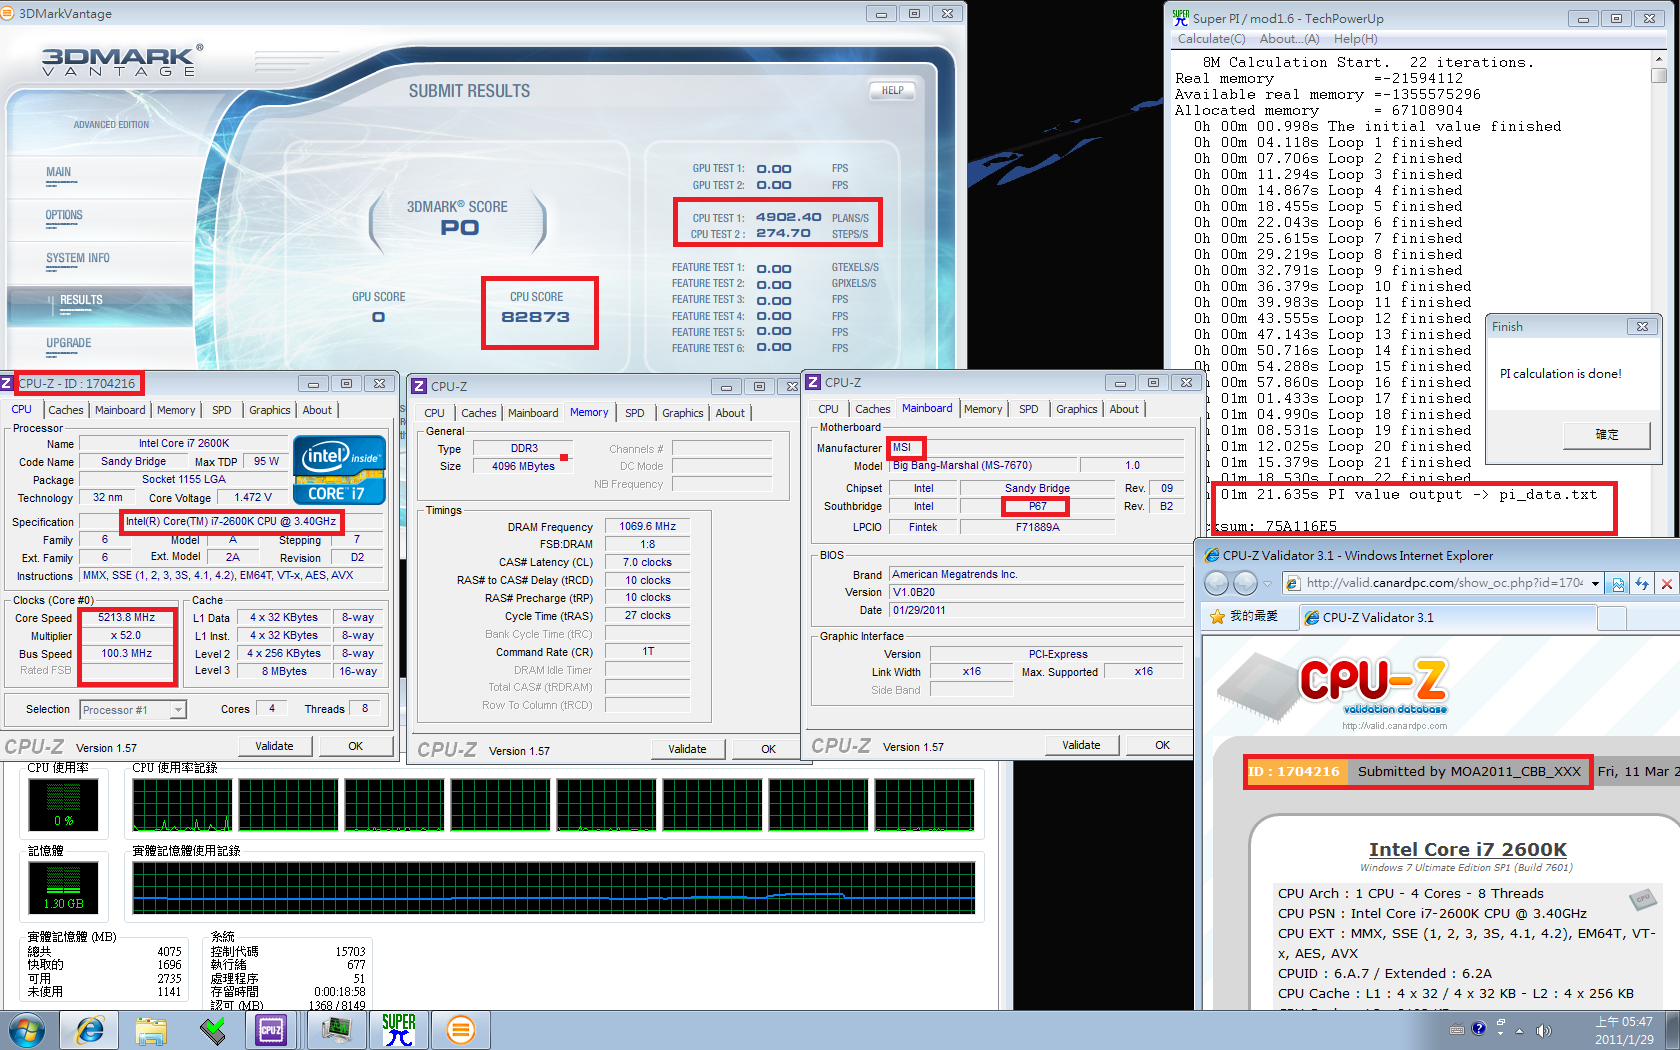Click Core Speed value 5213.8 MHz
Viewport: 1680px width, 1050px height.
[127, 618]
